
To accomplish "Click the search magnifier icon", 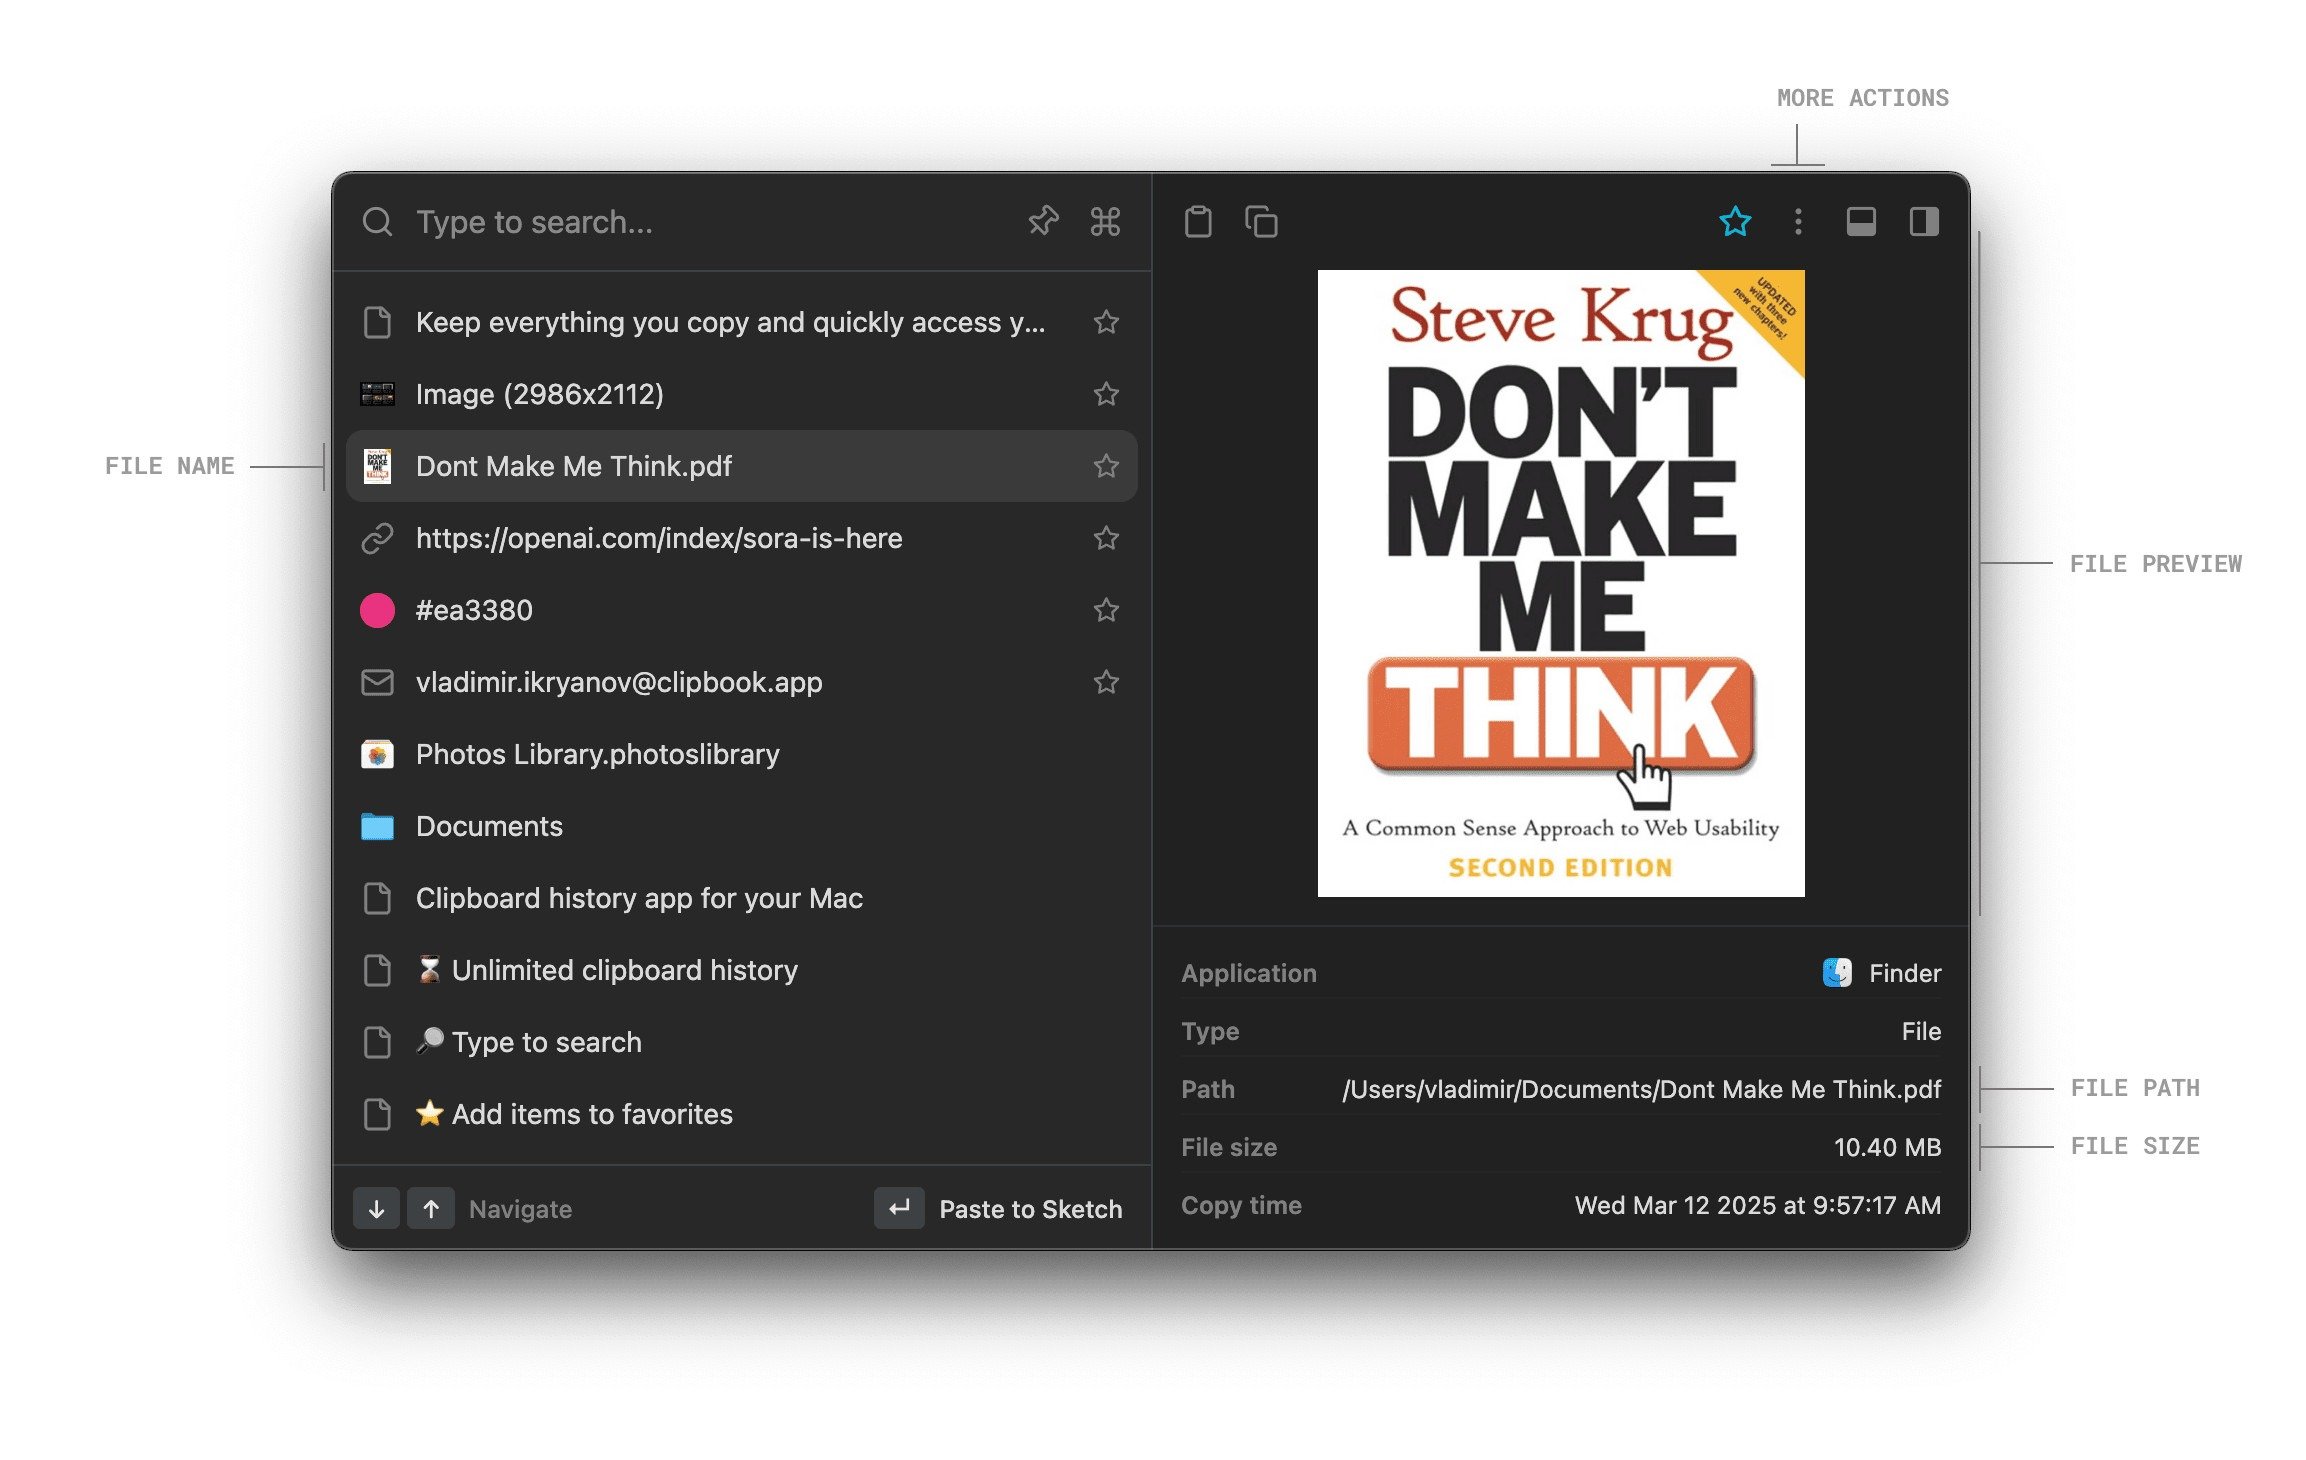I will (x=377, y=222).
